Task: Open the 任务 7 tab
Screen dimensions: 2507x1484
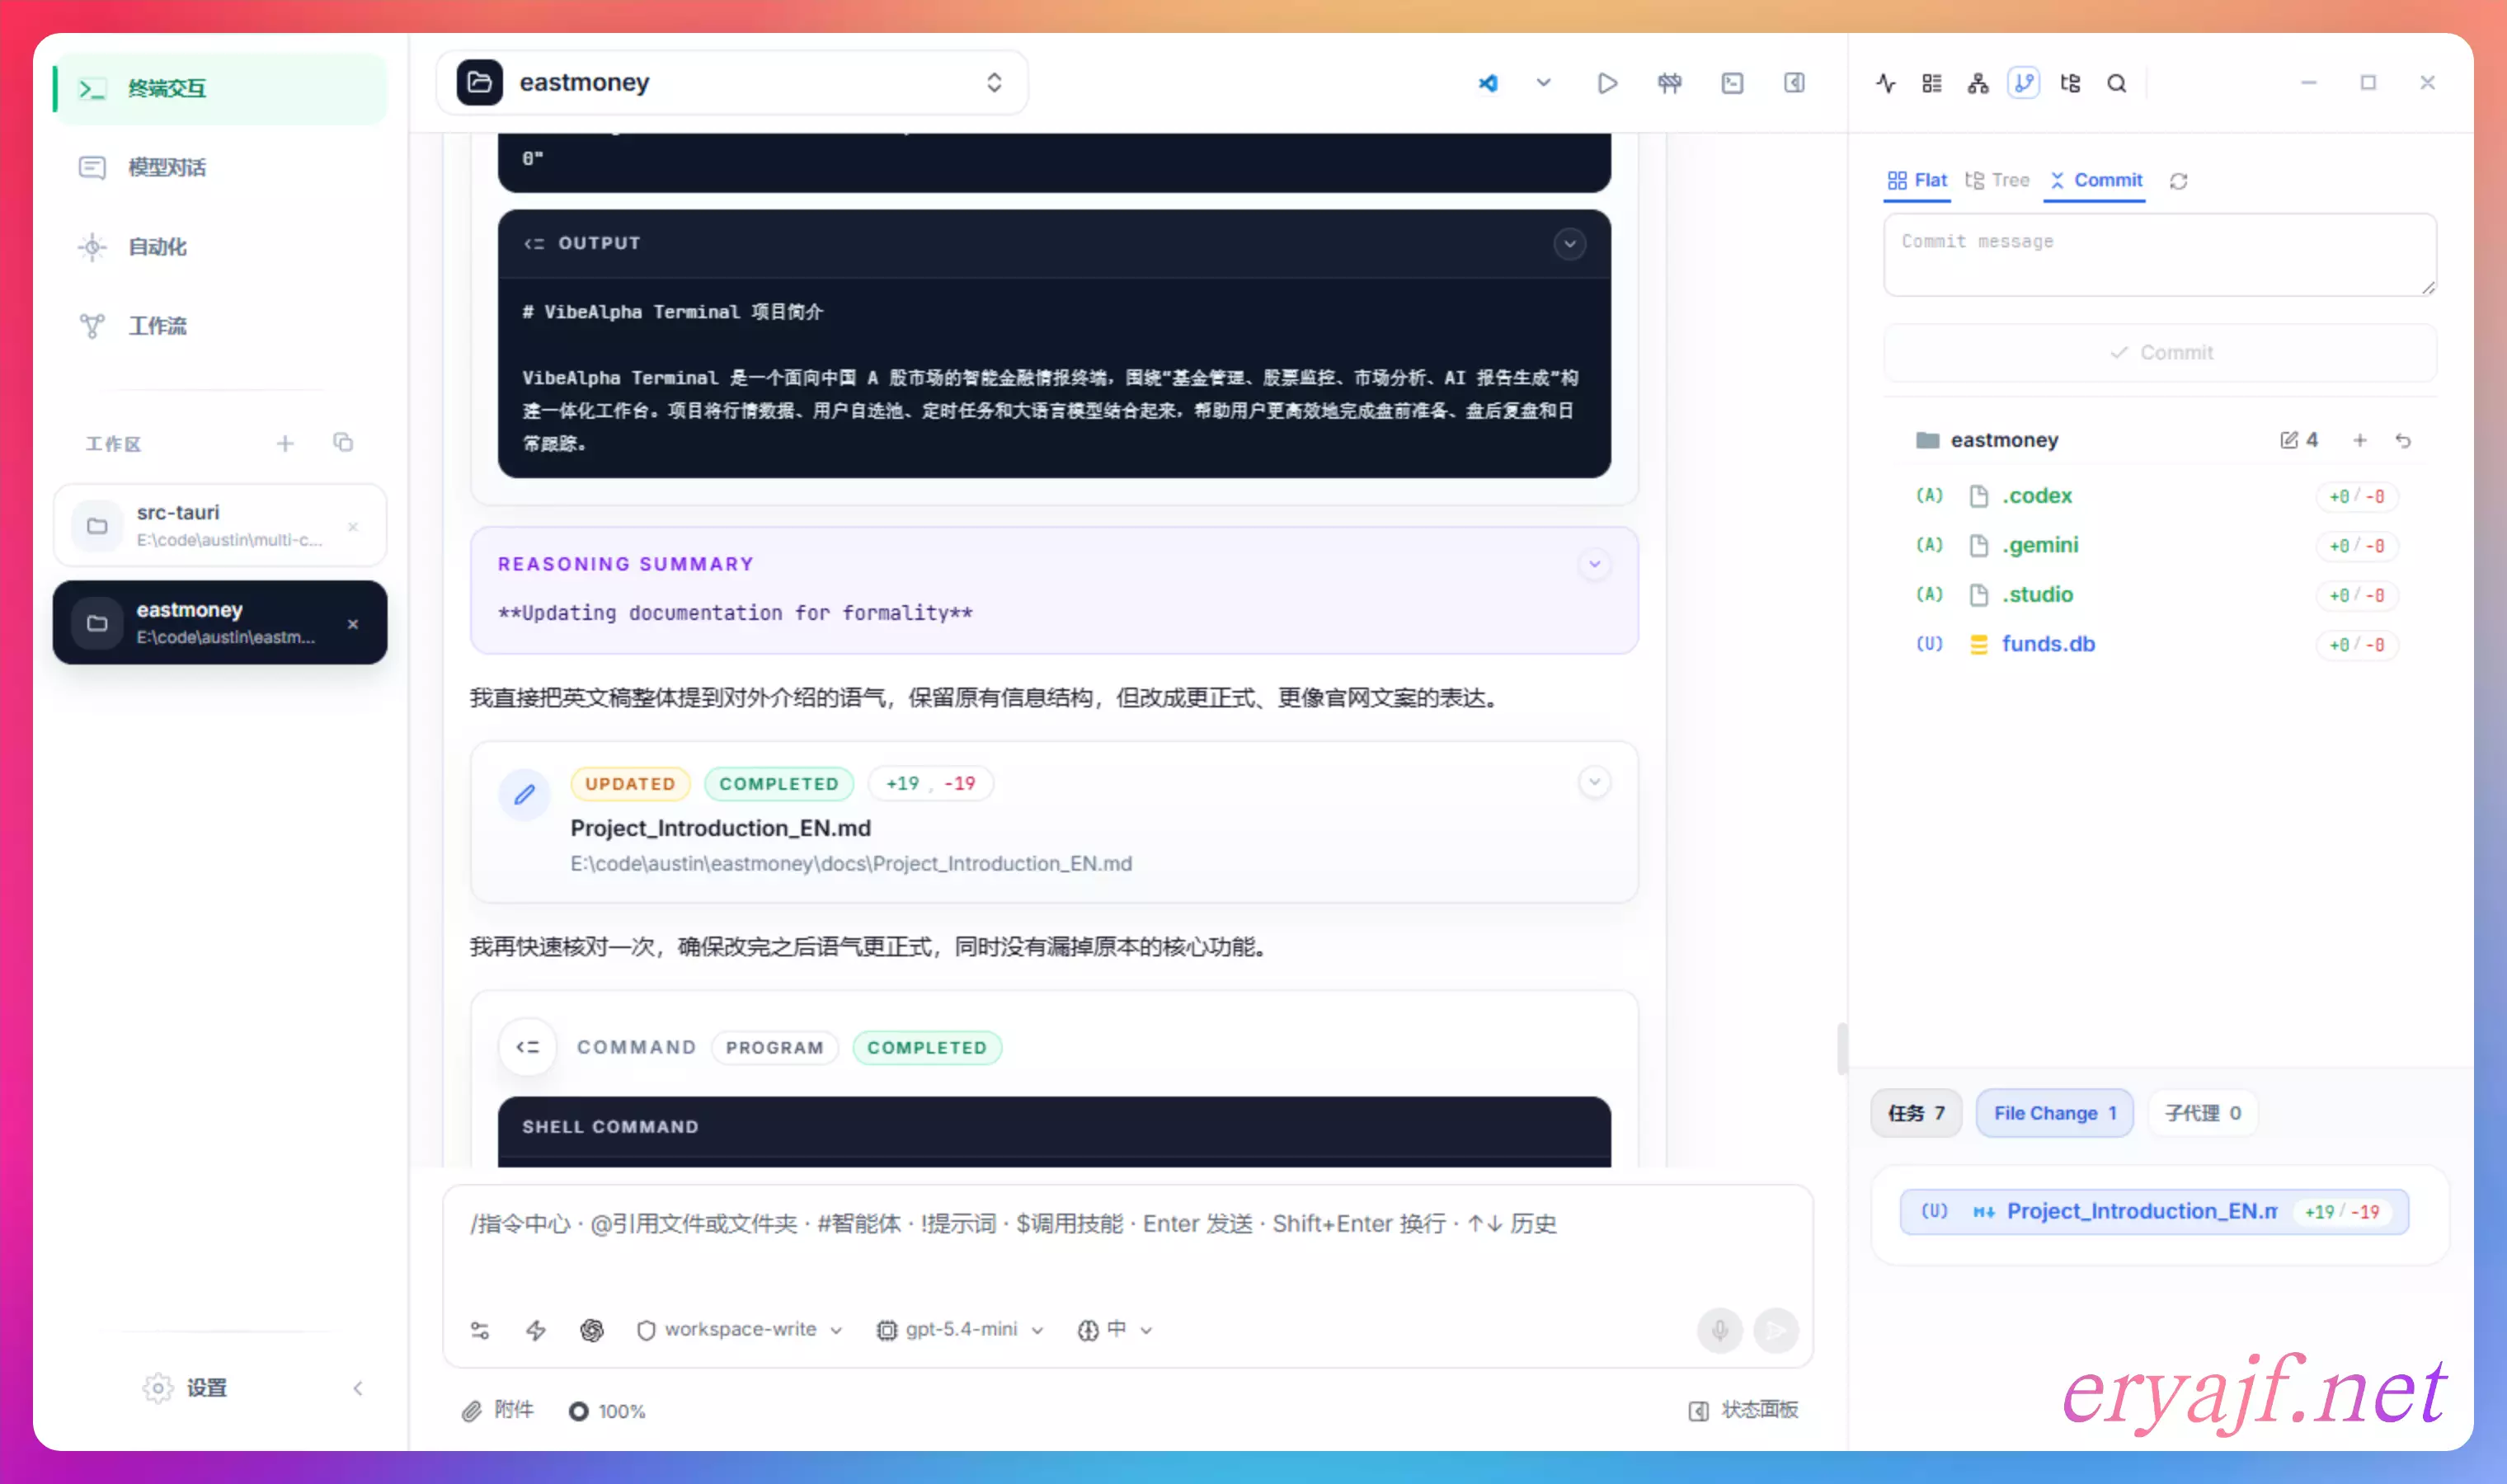Action: [1916, 1113]
